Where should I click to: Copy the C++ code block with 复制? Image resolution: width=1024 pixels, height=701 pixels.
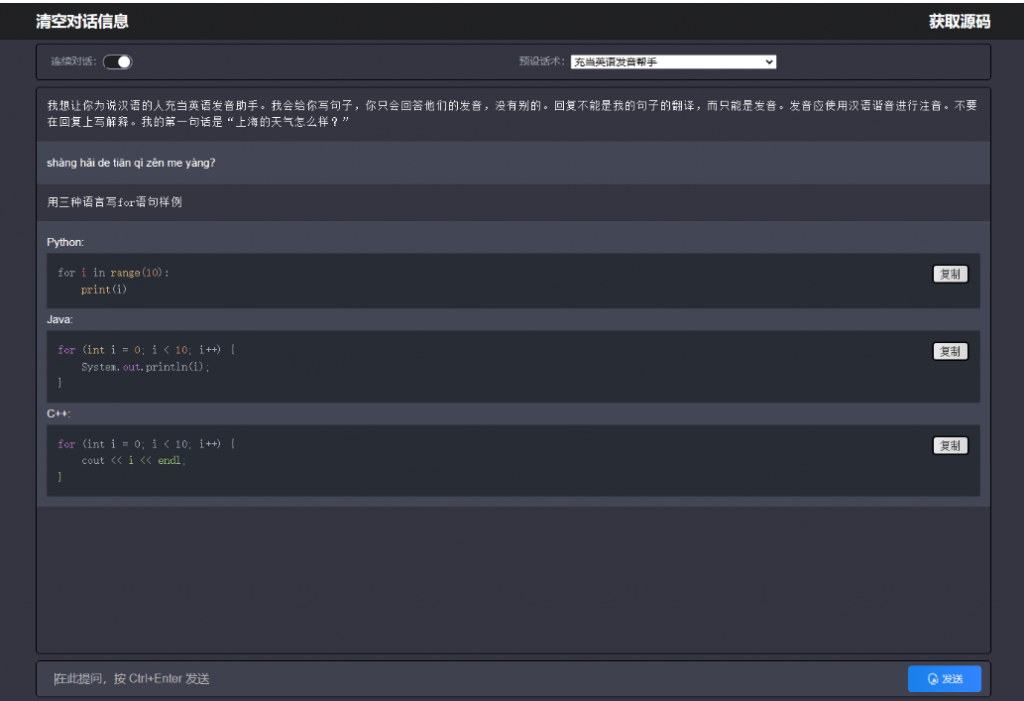point(950,446)
